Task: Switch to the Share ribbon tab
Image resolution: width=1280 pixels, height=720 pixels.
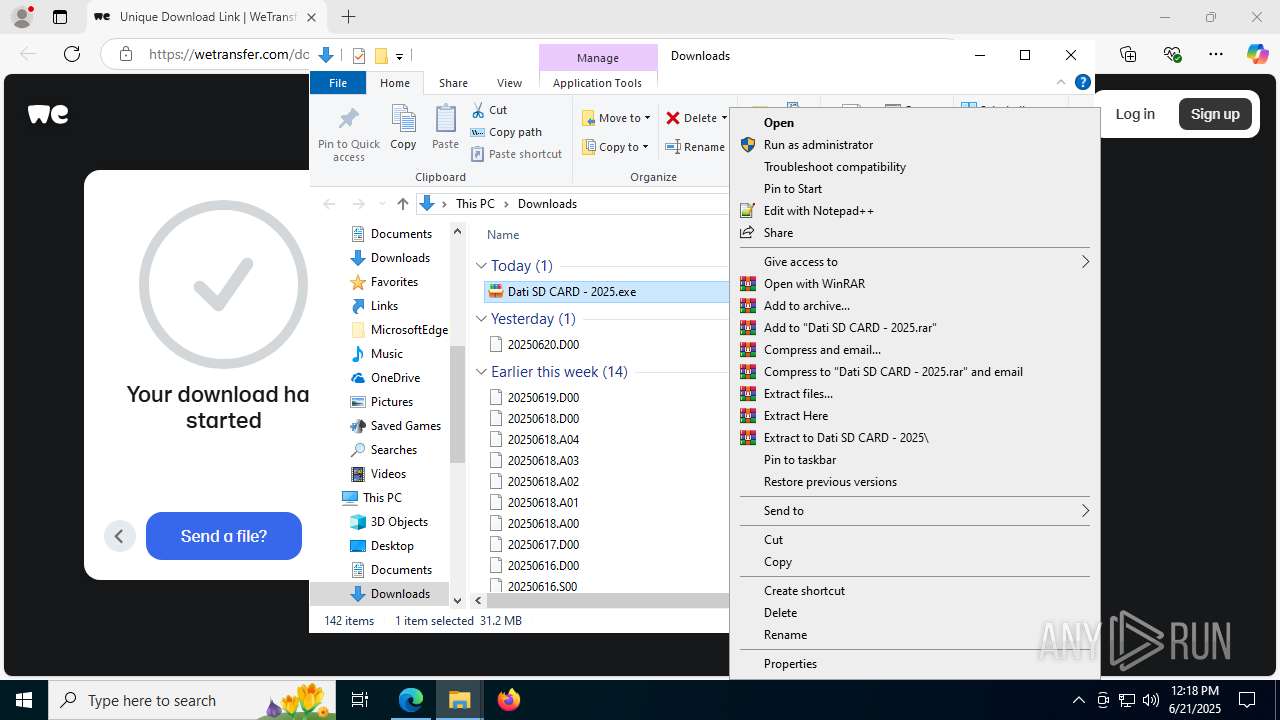Action: (453, 83)
